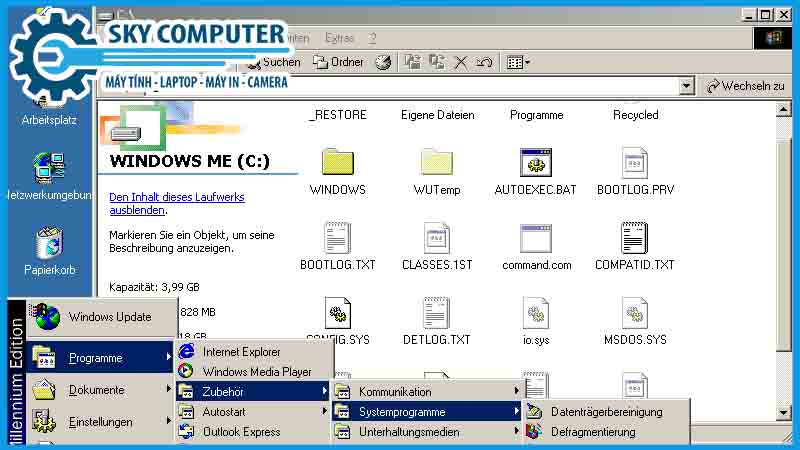800x450 pixels.
Task: Expand the Autostart submenu
Action: coord(254,411)
